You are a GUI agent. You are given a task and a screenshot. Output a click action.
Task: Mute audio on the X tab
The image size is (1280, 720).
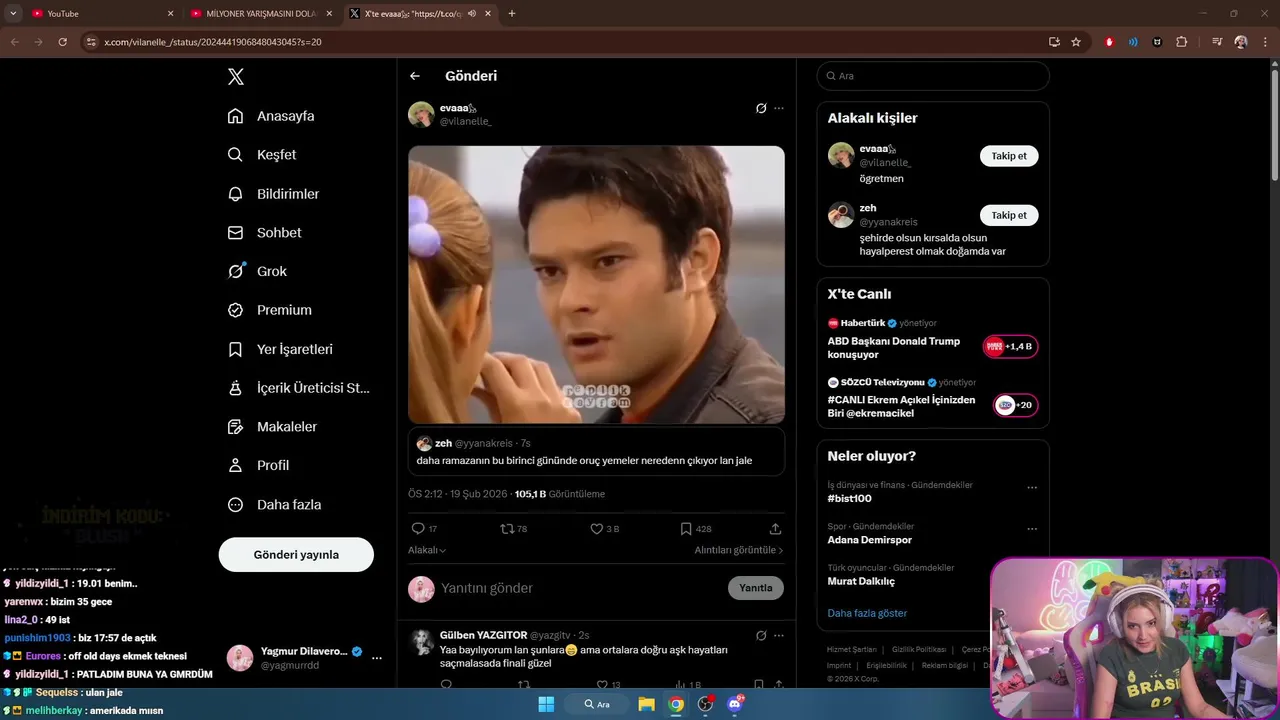click(472, 14)
